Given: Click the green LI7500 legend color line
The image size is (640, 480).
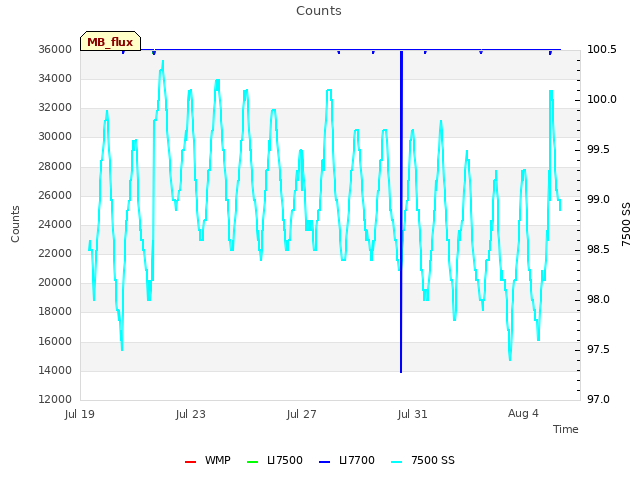Looking at the screenshot, I should click(x=253, y=462).
